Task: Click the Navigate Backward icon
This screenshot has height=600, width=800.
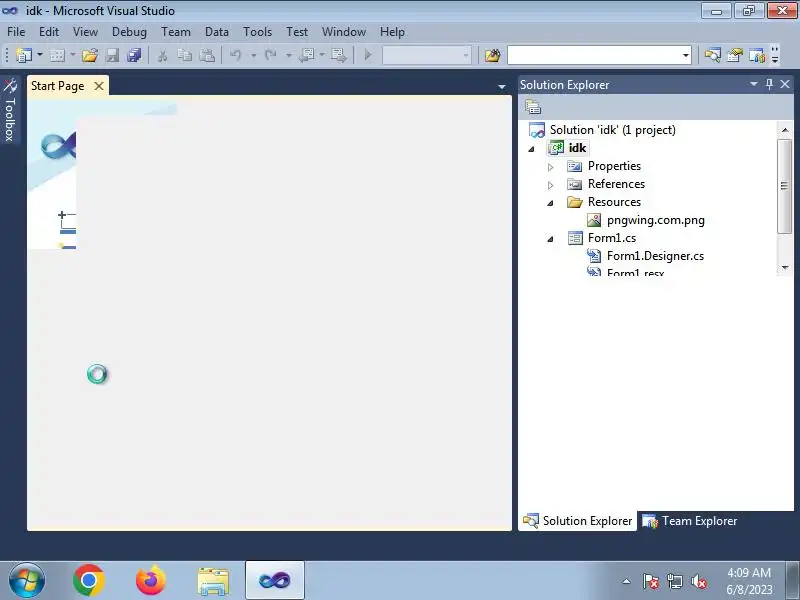Action: pyautogui.click(x=307, y=55)
